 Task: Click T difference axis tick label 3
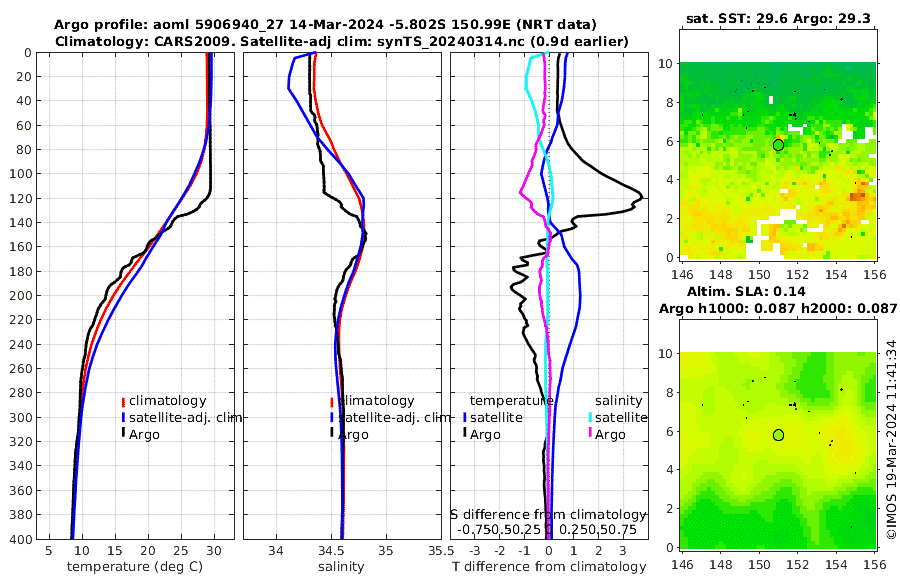(623, 551)
